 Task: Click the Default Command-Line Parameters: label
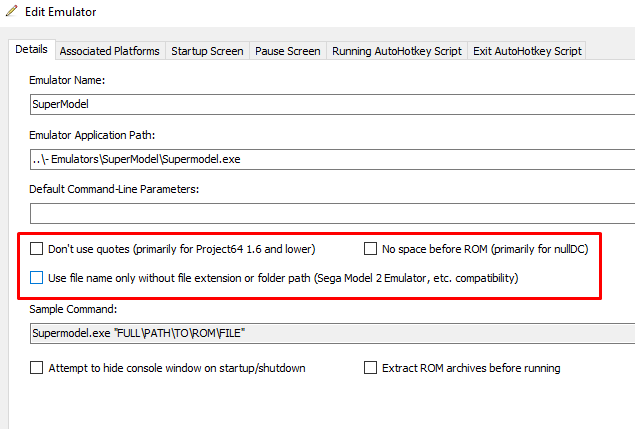click(x=114, y=189)
